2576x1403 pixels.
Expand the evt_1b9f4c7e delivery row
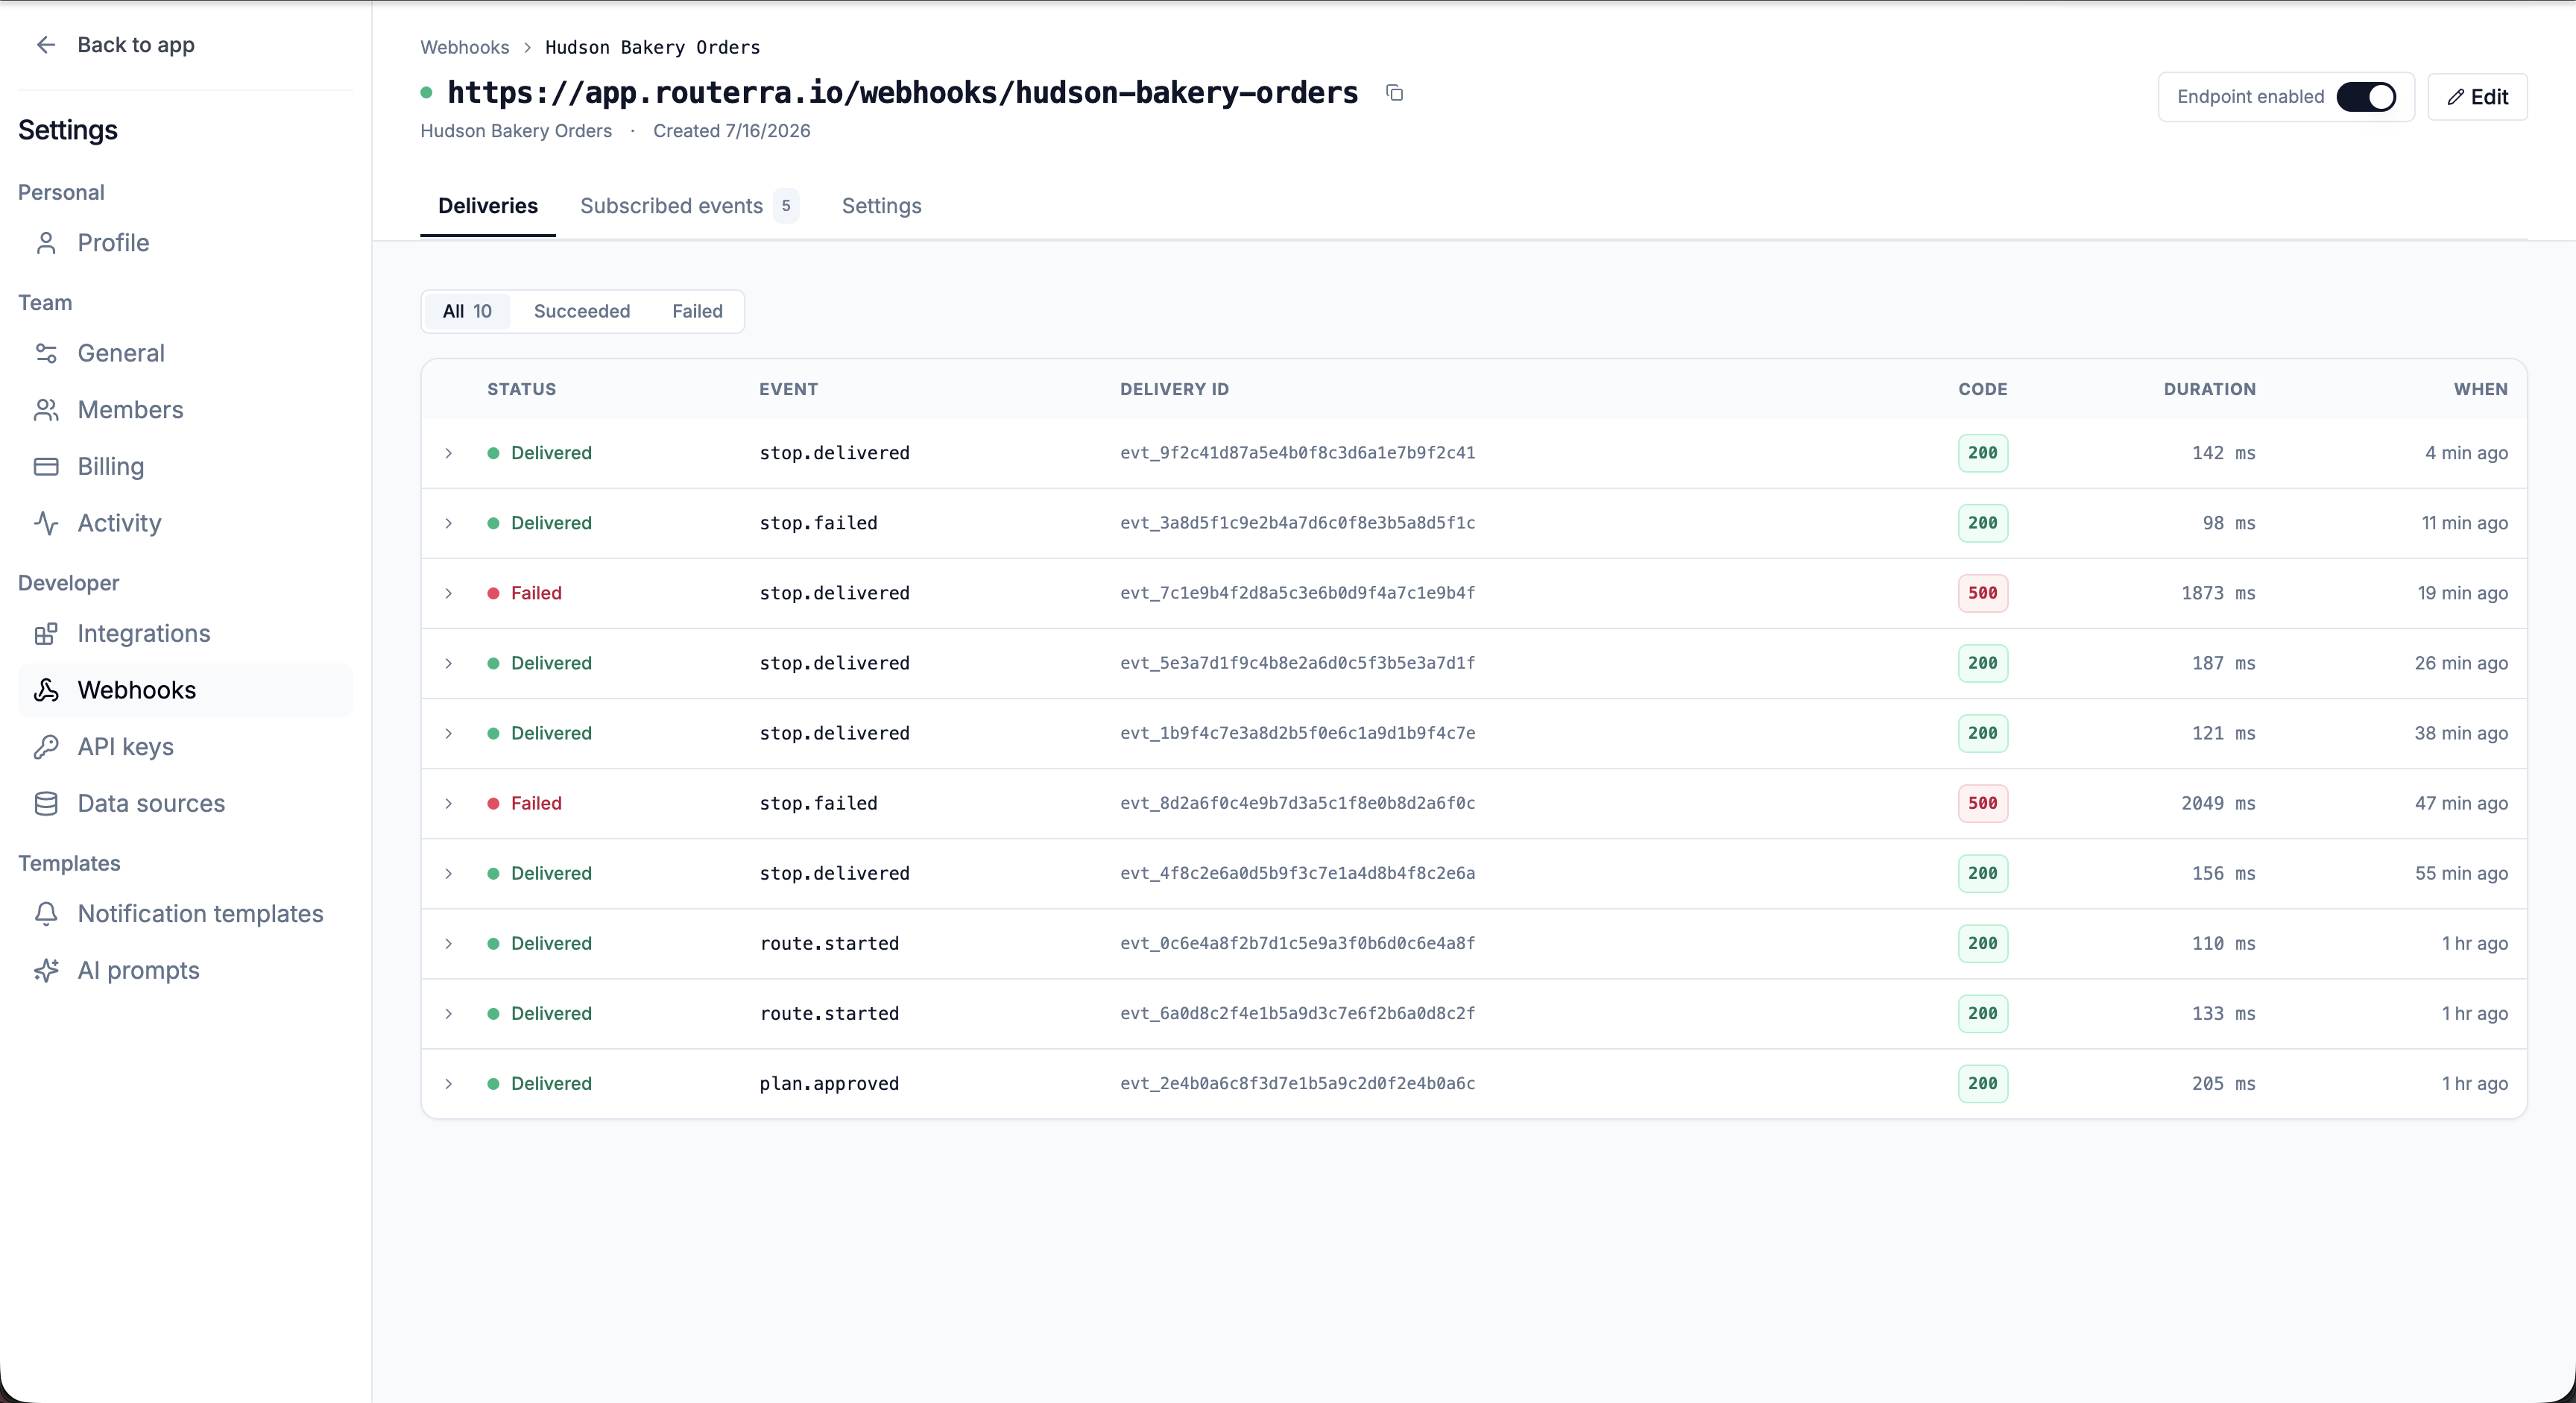pos(449,733)
